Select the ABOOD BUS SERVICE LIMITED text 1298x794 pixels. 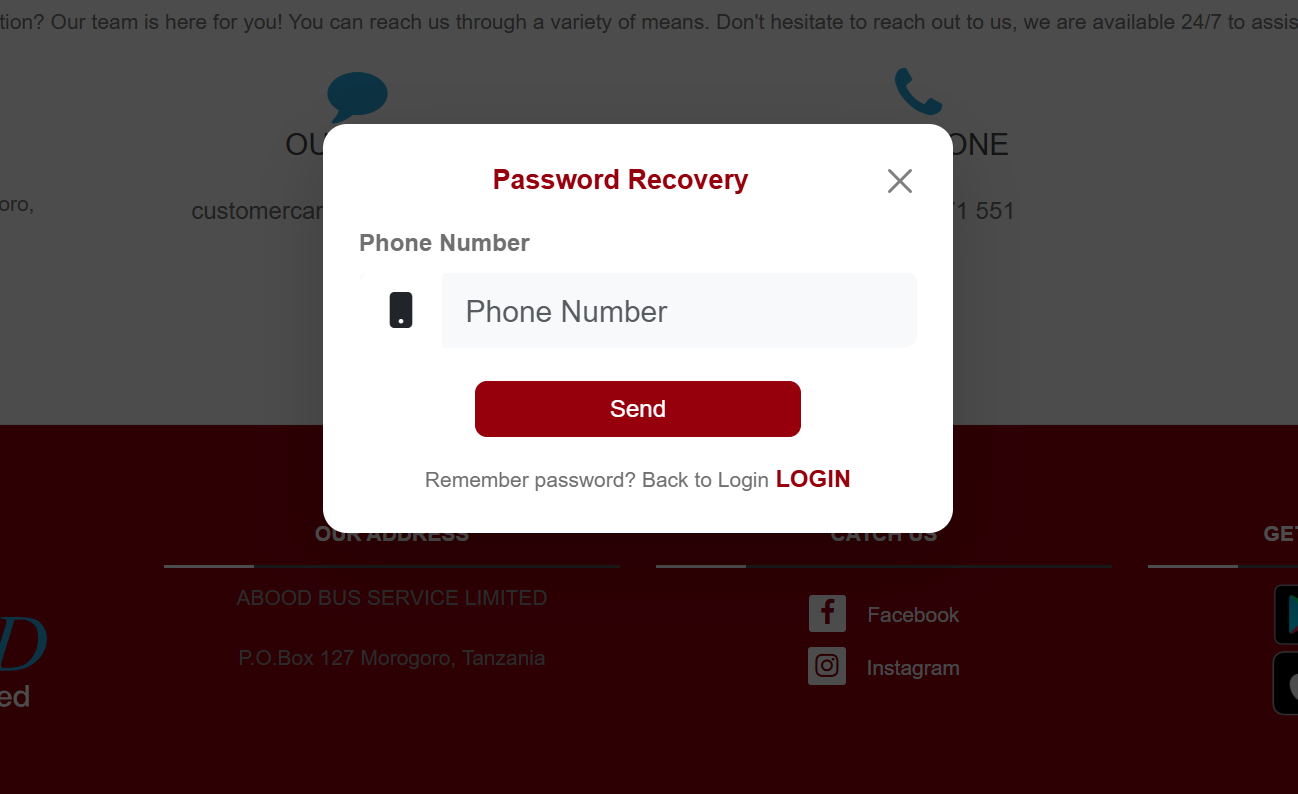392,598
